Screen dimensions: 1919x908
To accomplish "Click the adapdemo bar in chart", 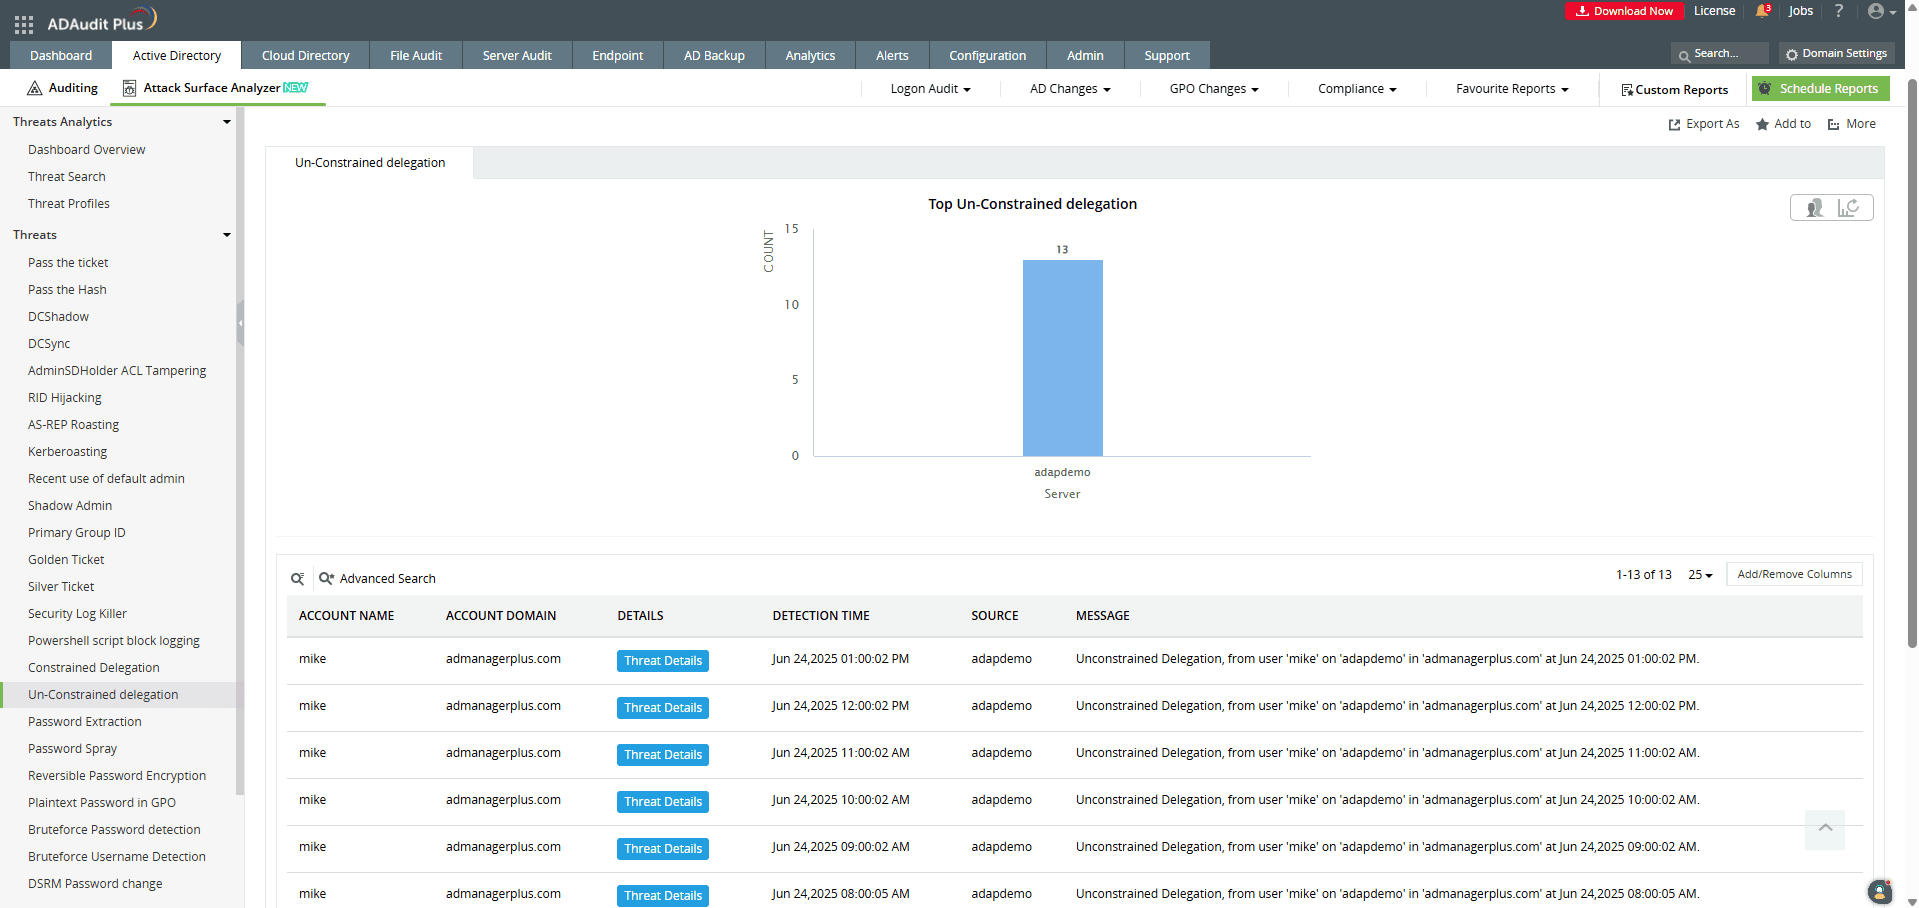I will coord(1062,358).
